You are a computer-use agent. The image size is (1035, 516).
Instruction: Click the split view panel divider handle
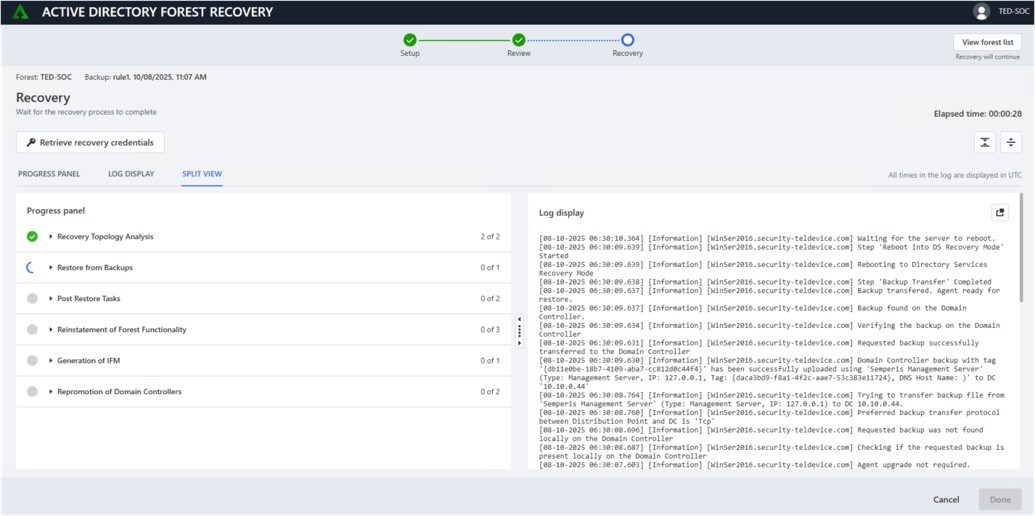point(519,331)
